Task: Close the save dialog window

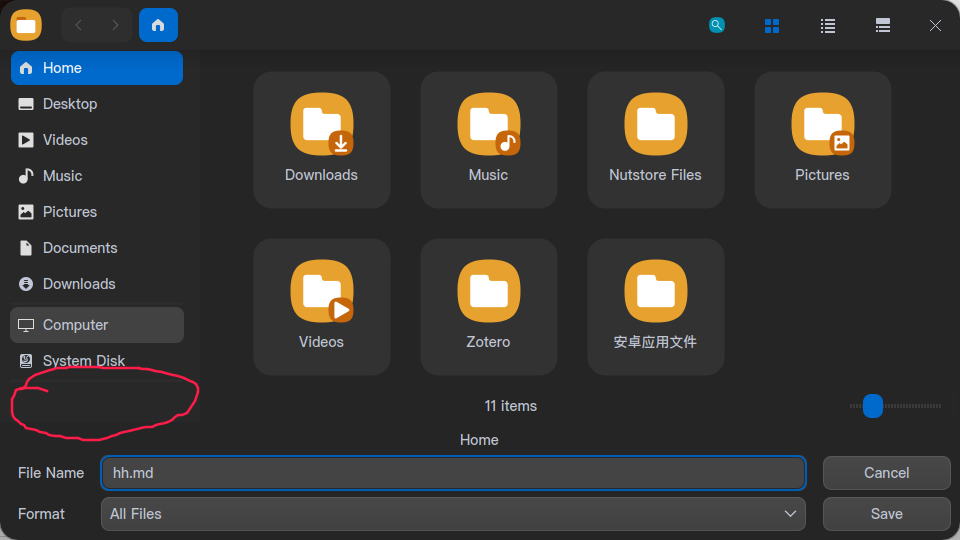Action: (935, 26)
